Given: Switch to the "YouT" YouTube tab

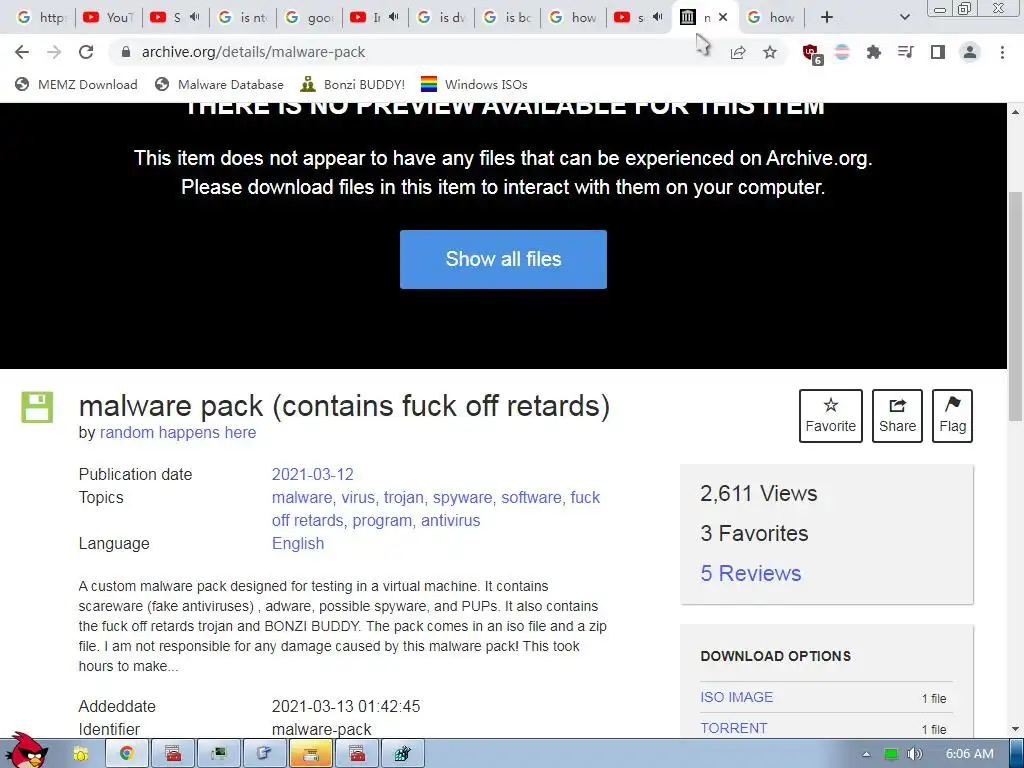Looking at the screenshot, I should click(x=108, y=18).
